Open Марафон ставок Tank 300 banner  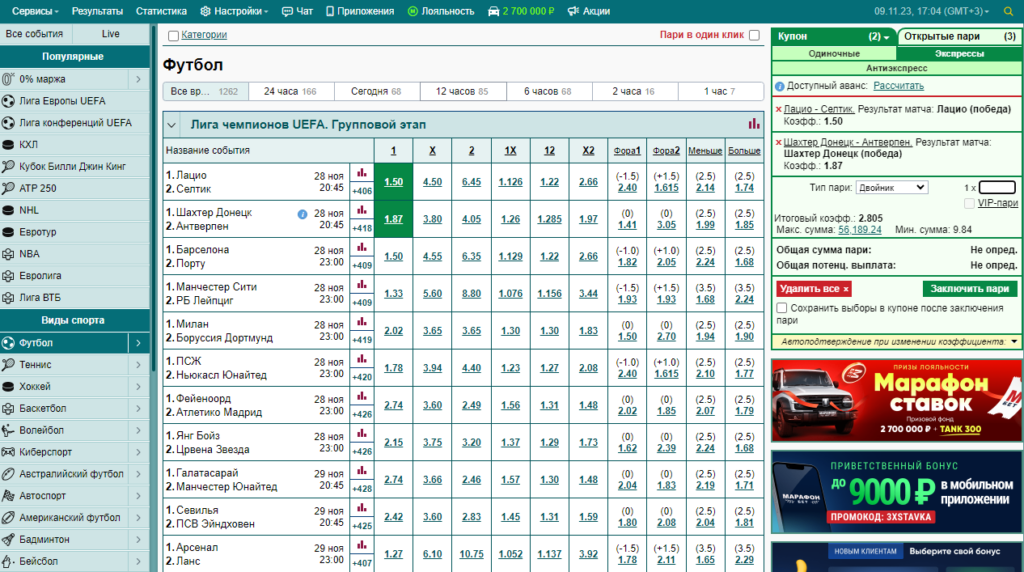897,401
